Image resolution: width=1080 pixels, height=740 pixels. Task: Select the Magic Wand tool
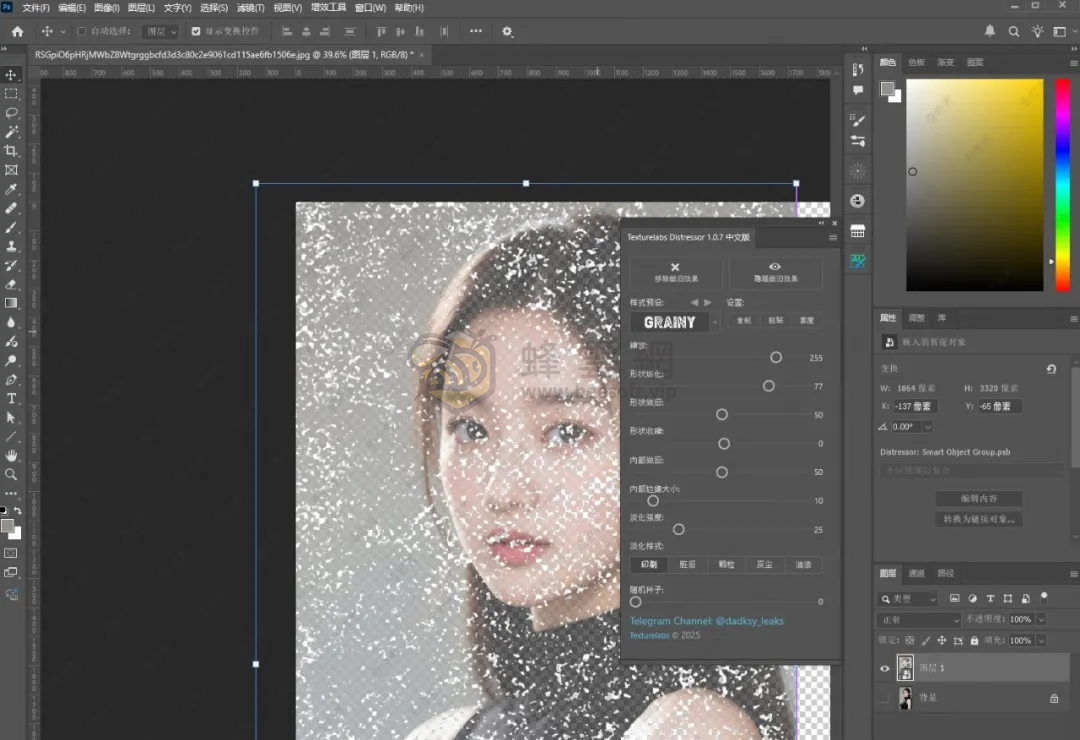click(x=11, y=132)
